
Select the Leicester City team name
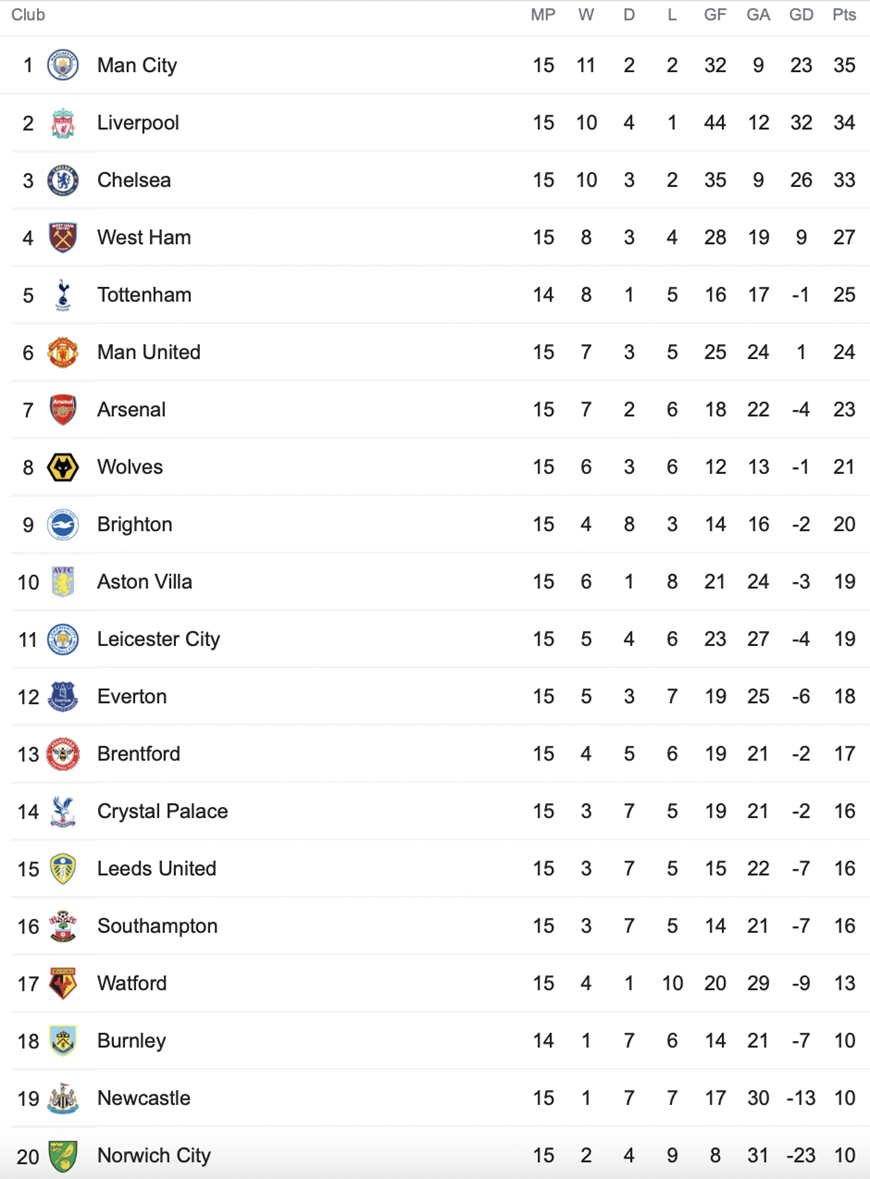[x=159, y=639]
